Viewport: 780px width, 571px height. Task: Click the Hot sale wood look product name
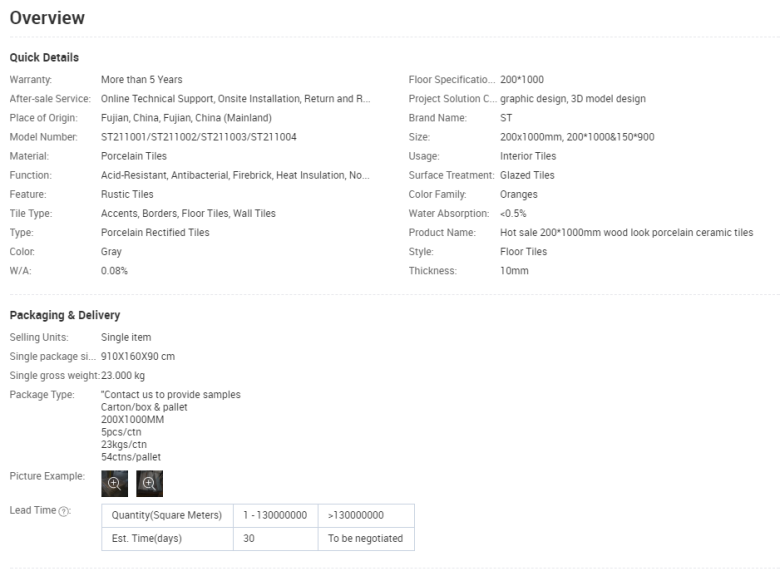(626, 233)
